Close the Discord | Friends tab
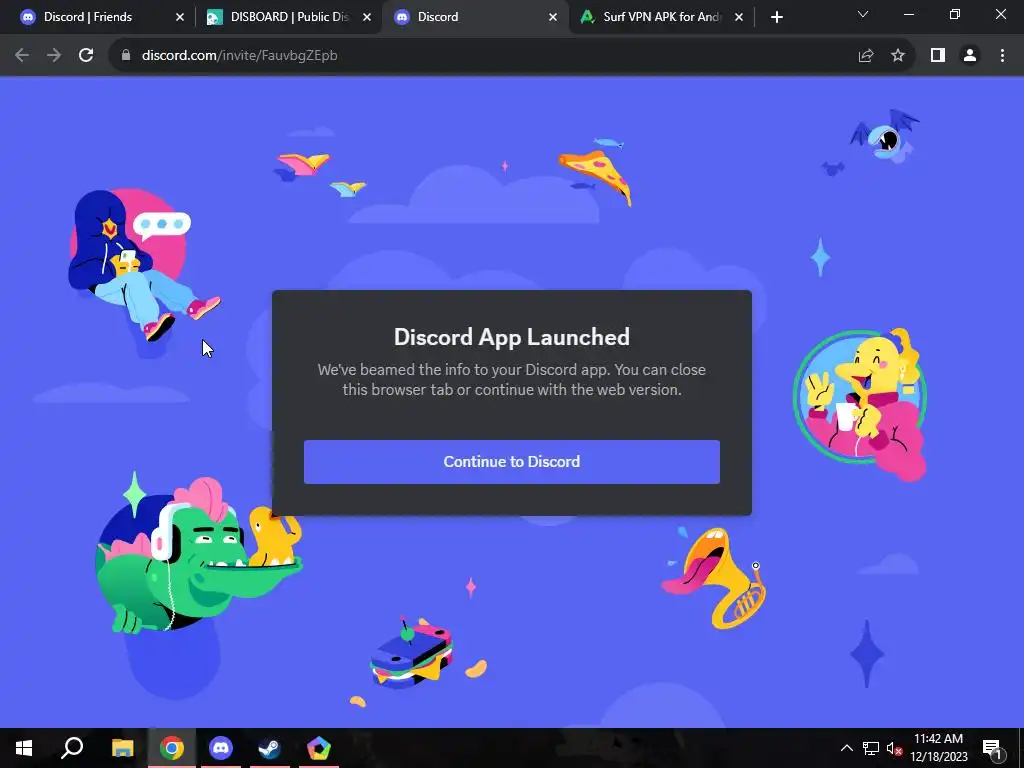Viewport: 1024px width, 768px height. [180, 17]
